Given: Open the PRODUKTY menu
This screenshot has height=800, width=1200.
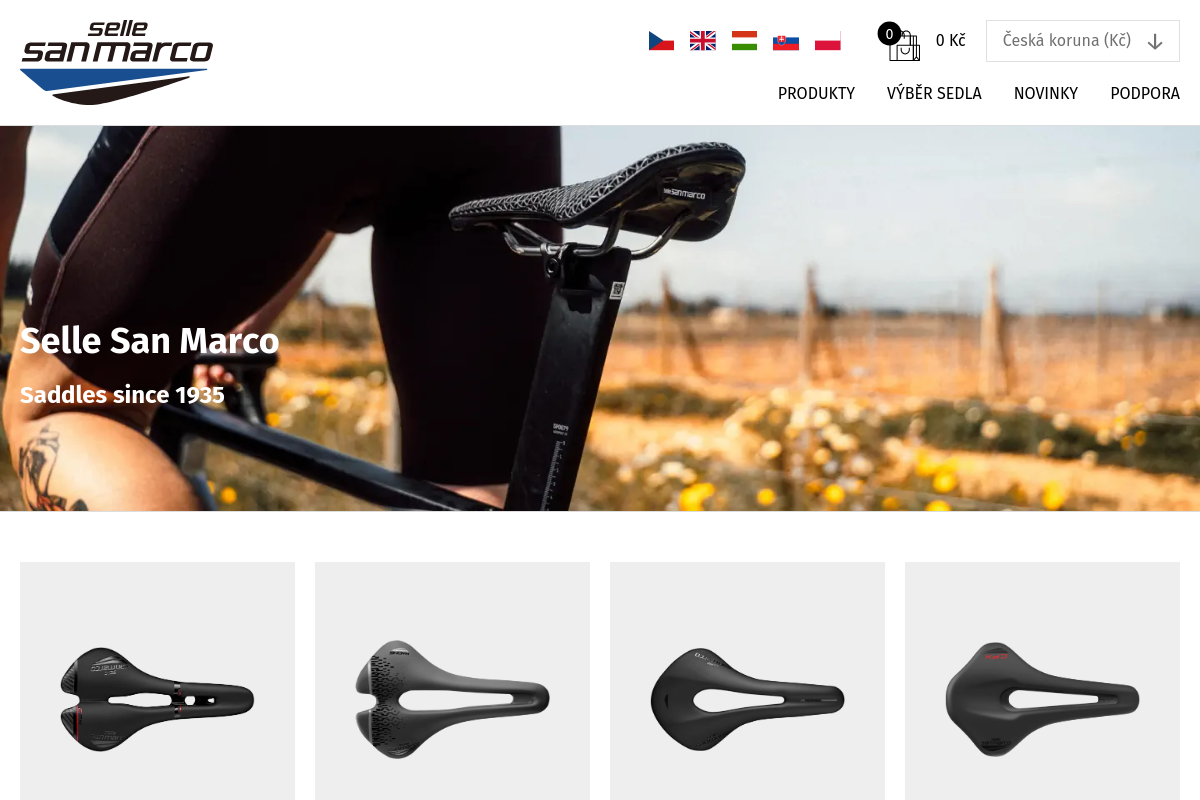Looking at the screenshot, I should (x=816, y=93).
